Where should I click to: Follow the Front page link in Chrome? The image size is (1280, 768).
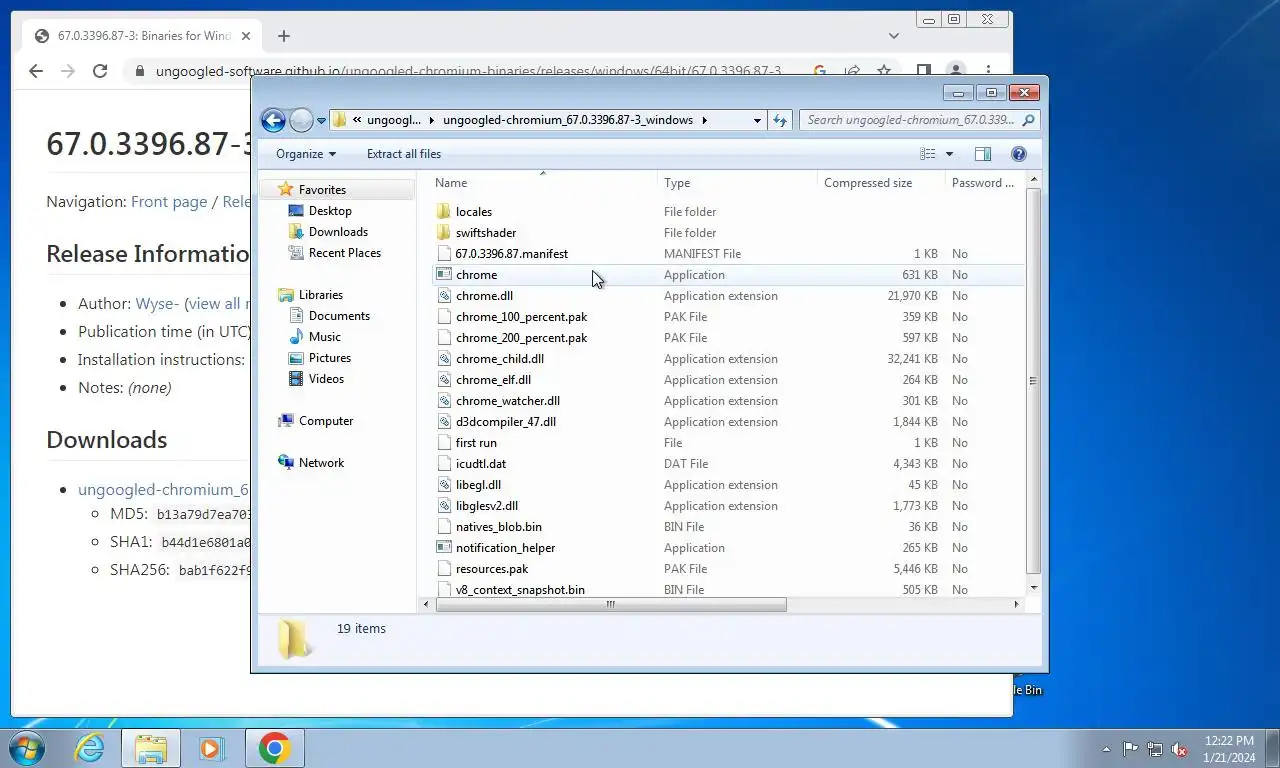[x=169, y=202]
